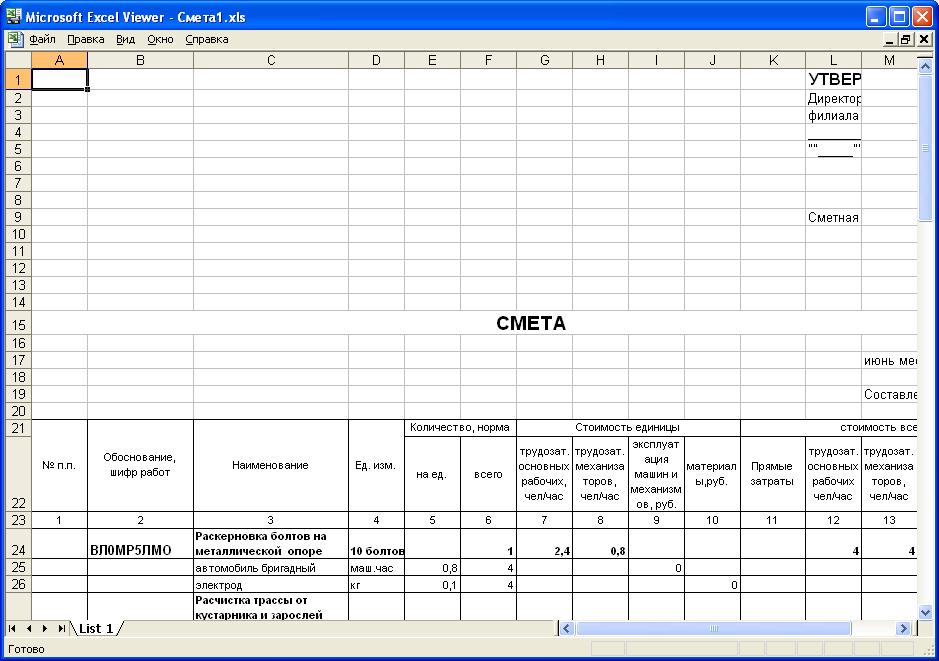Click the vertical scrollbar thumb
Viewport: 939px width, 661px height.
click(925, 147)
